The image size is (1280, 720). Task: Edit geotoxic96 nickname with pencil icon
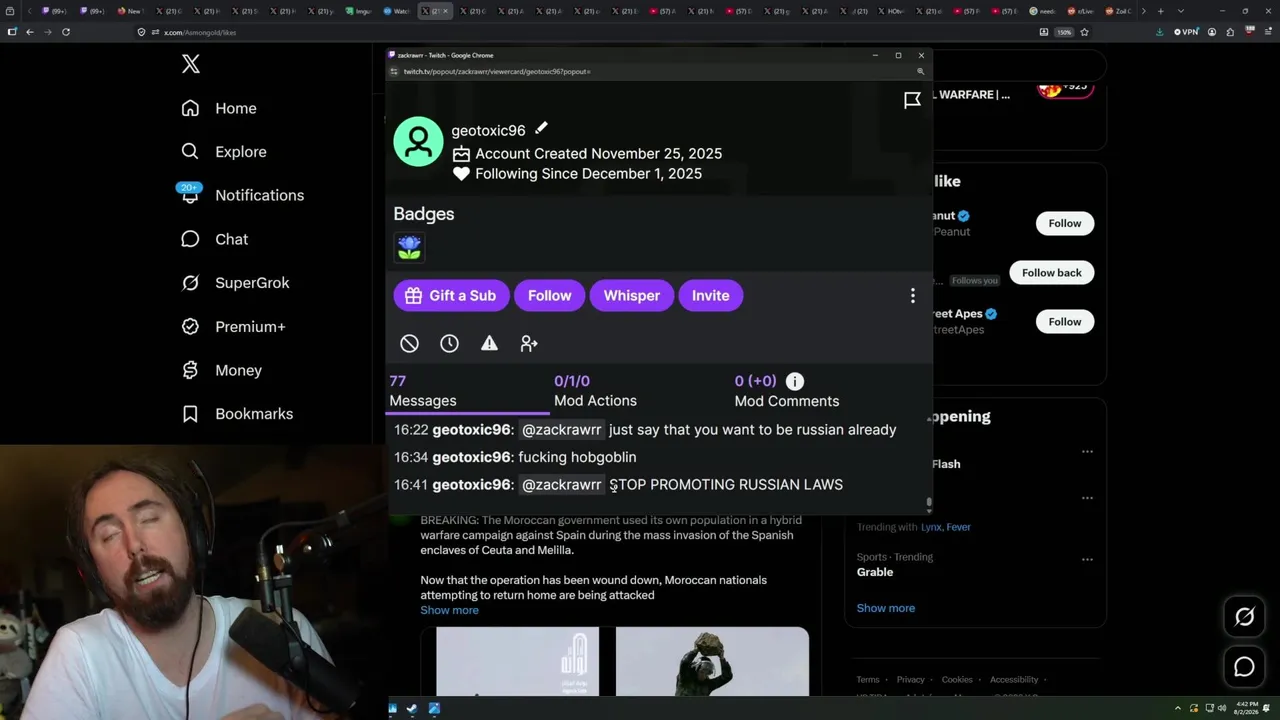pos(541,129)
